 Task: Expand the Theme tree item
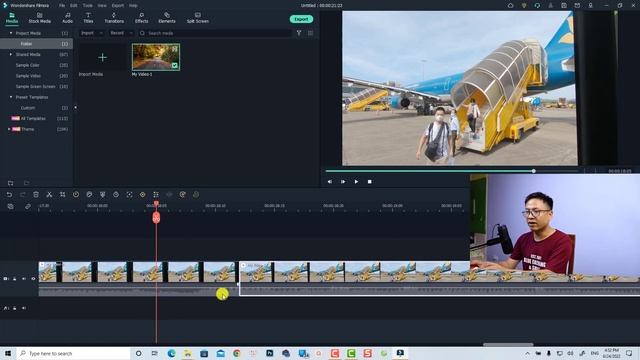click(x=9, y=129)
